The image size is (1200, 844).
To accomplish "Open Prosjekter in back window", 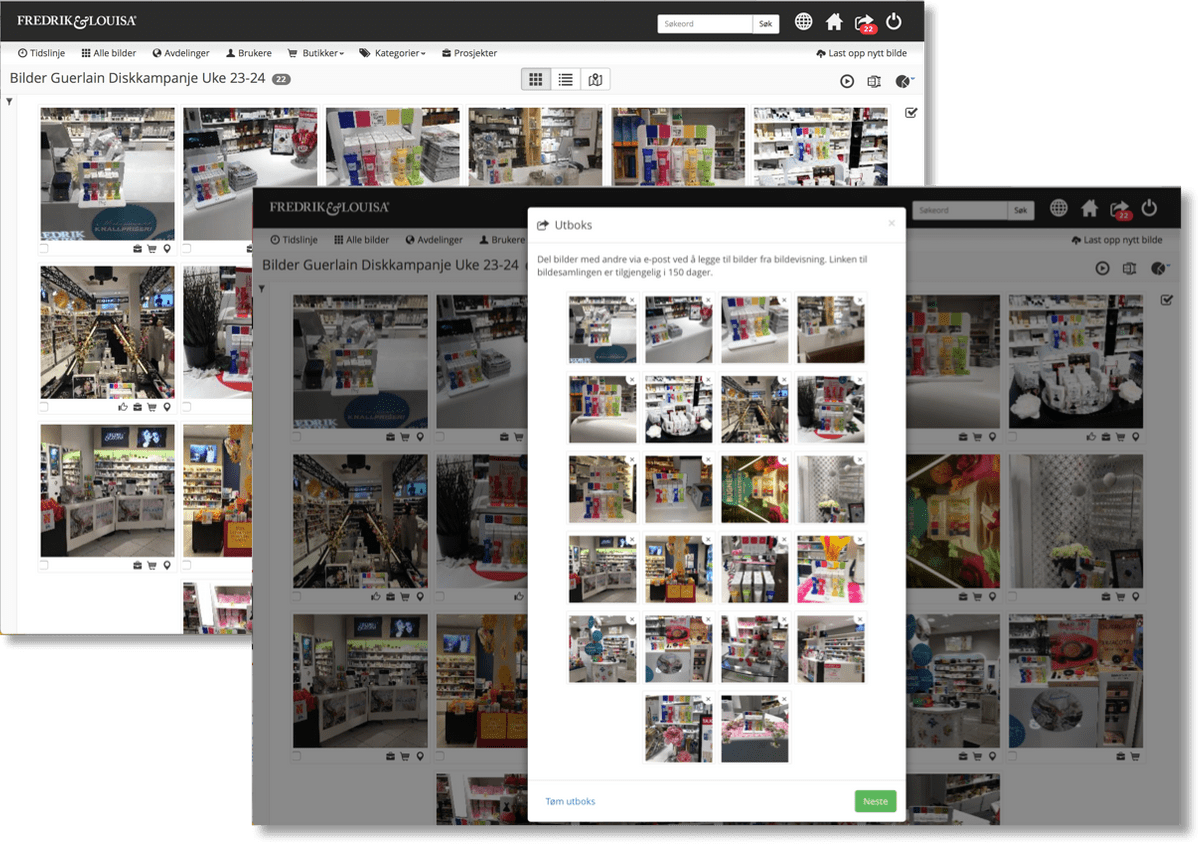I will tap(468, 53).
